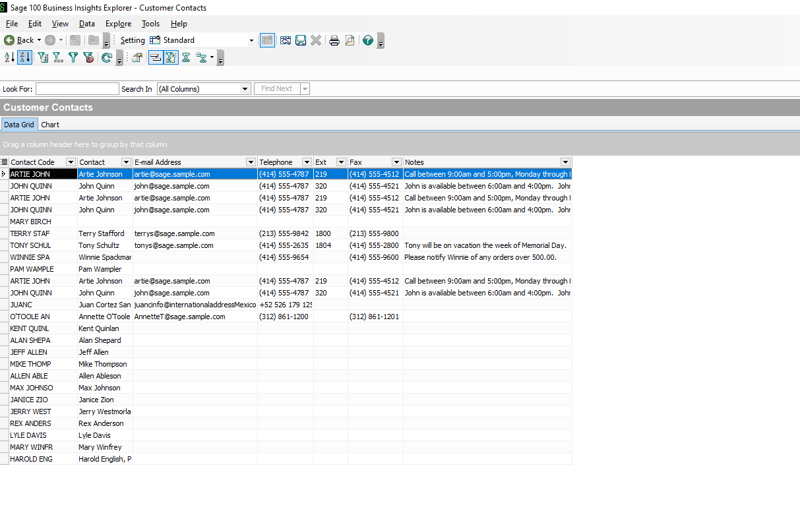This screenshot has width=800, height=517.
Task: Open the Standard setting dropdown
Action: click(251, 41)
